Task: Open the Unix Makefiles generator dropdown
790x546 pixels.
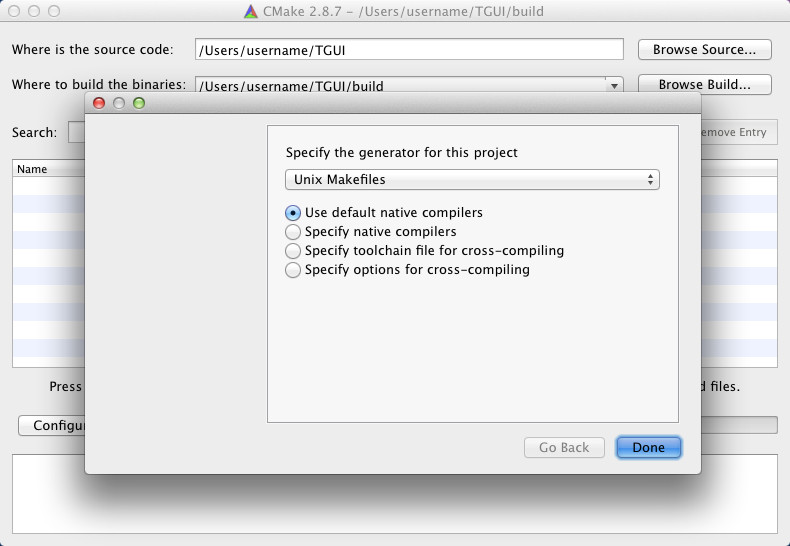Action: [x=472, y=180]
